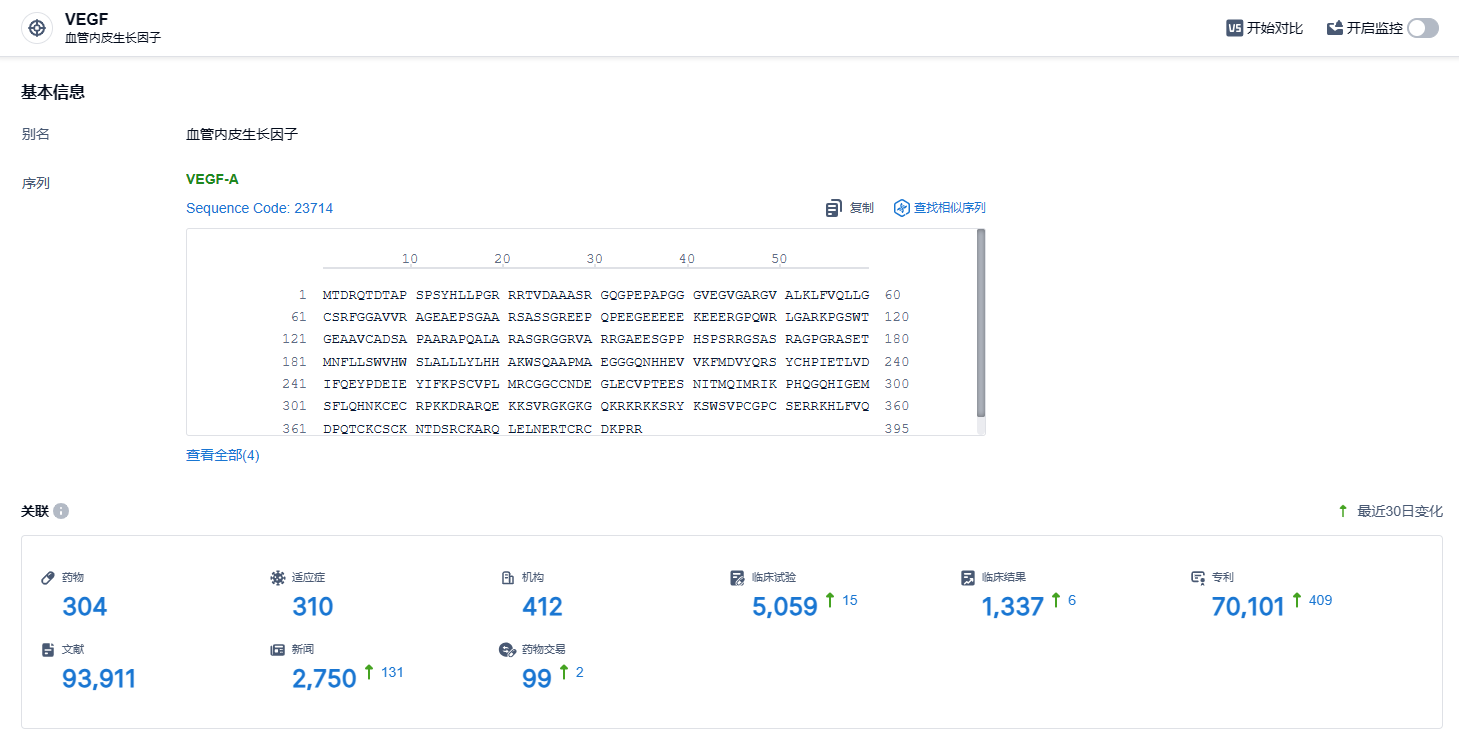This screenshot has width=1459, height=738.
Task: Open the 70,101 patents count
Action: [x=1247, y=607]
